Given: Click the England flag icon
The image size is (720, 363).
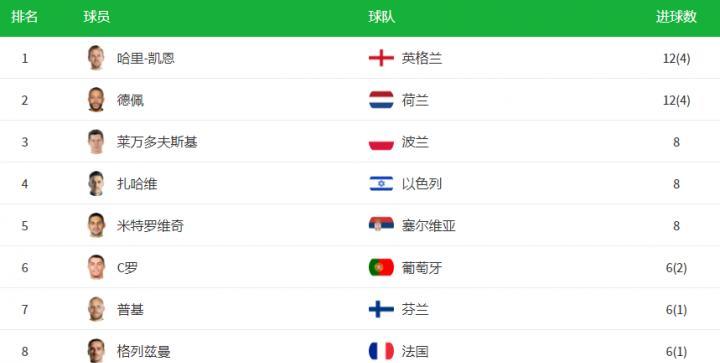Looking at the screenshot, I should click(x=381, y=58).
